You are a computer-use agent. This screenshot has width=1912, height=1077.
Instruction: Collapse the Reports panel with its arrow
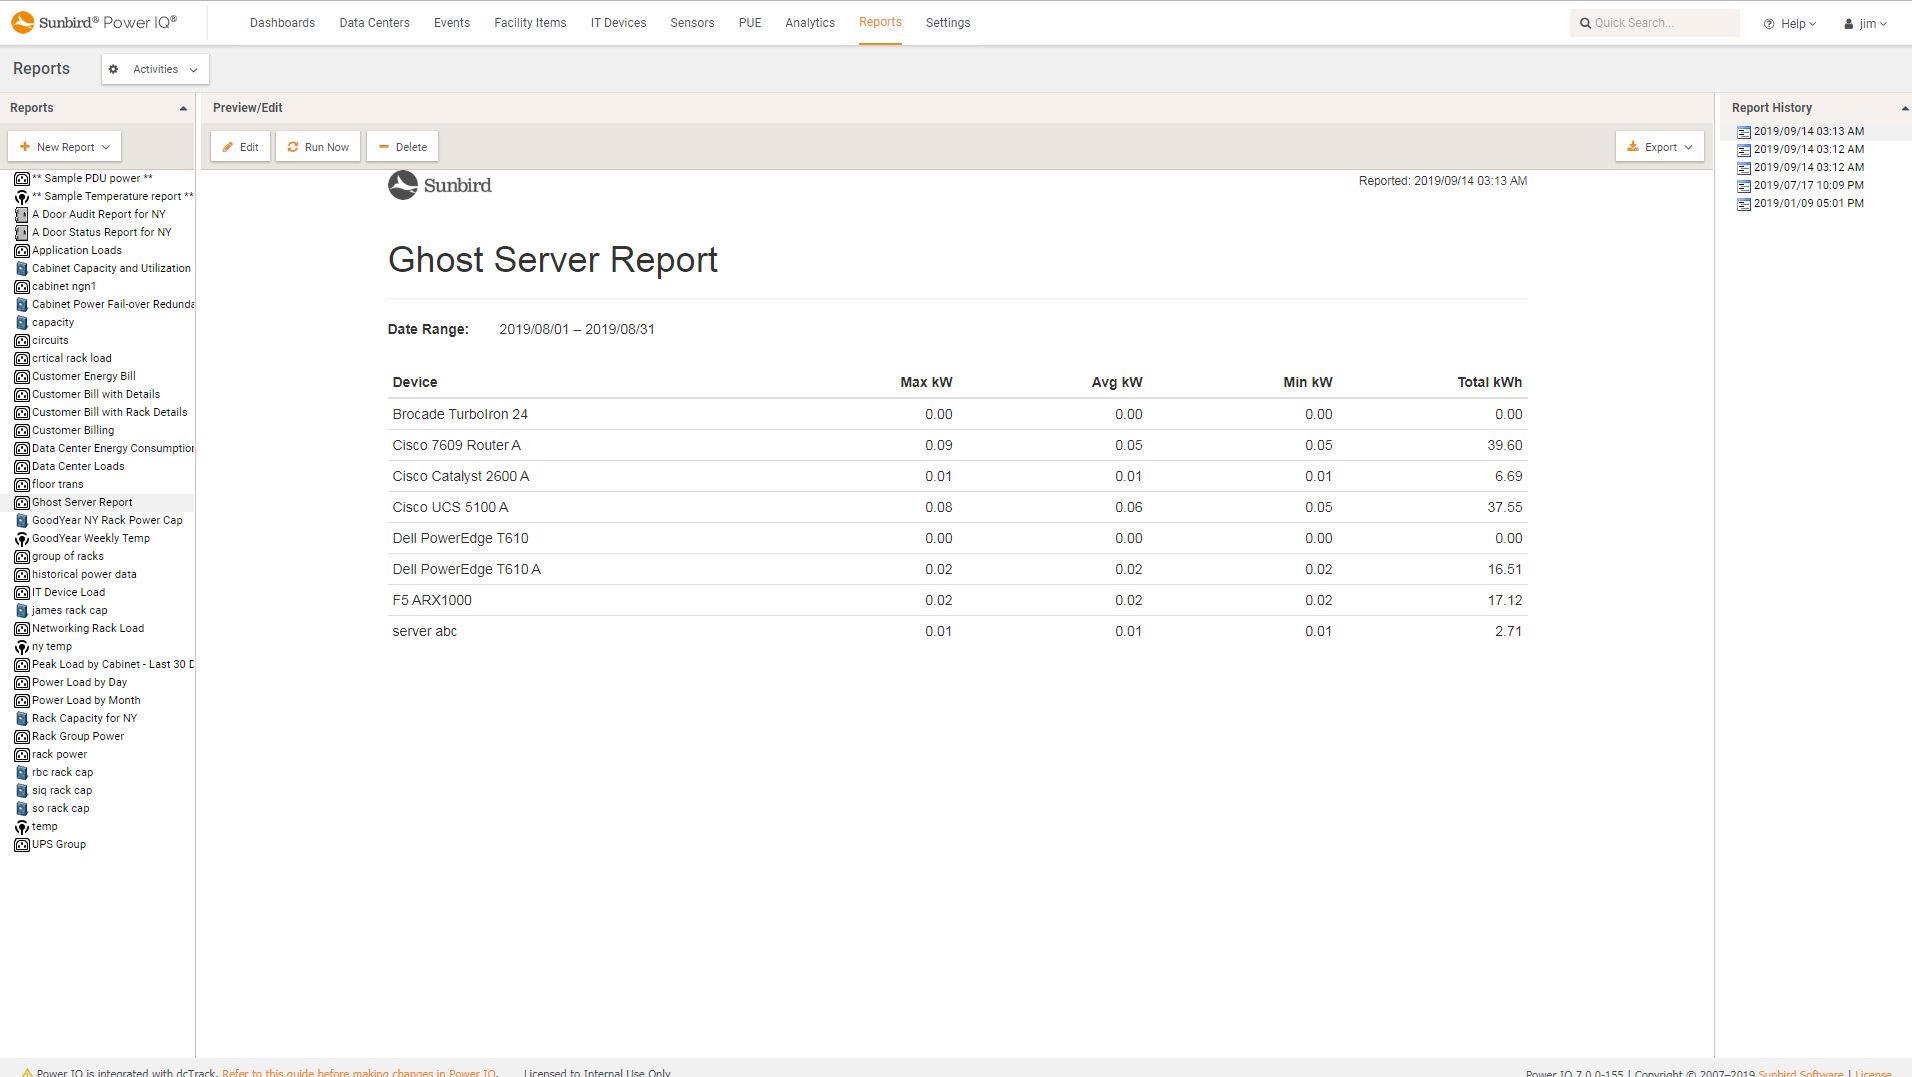point(183,107)
